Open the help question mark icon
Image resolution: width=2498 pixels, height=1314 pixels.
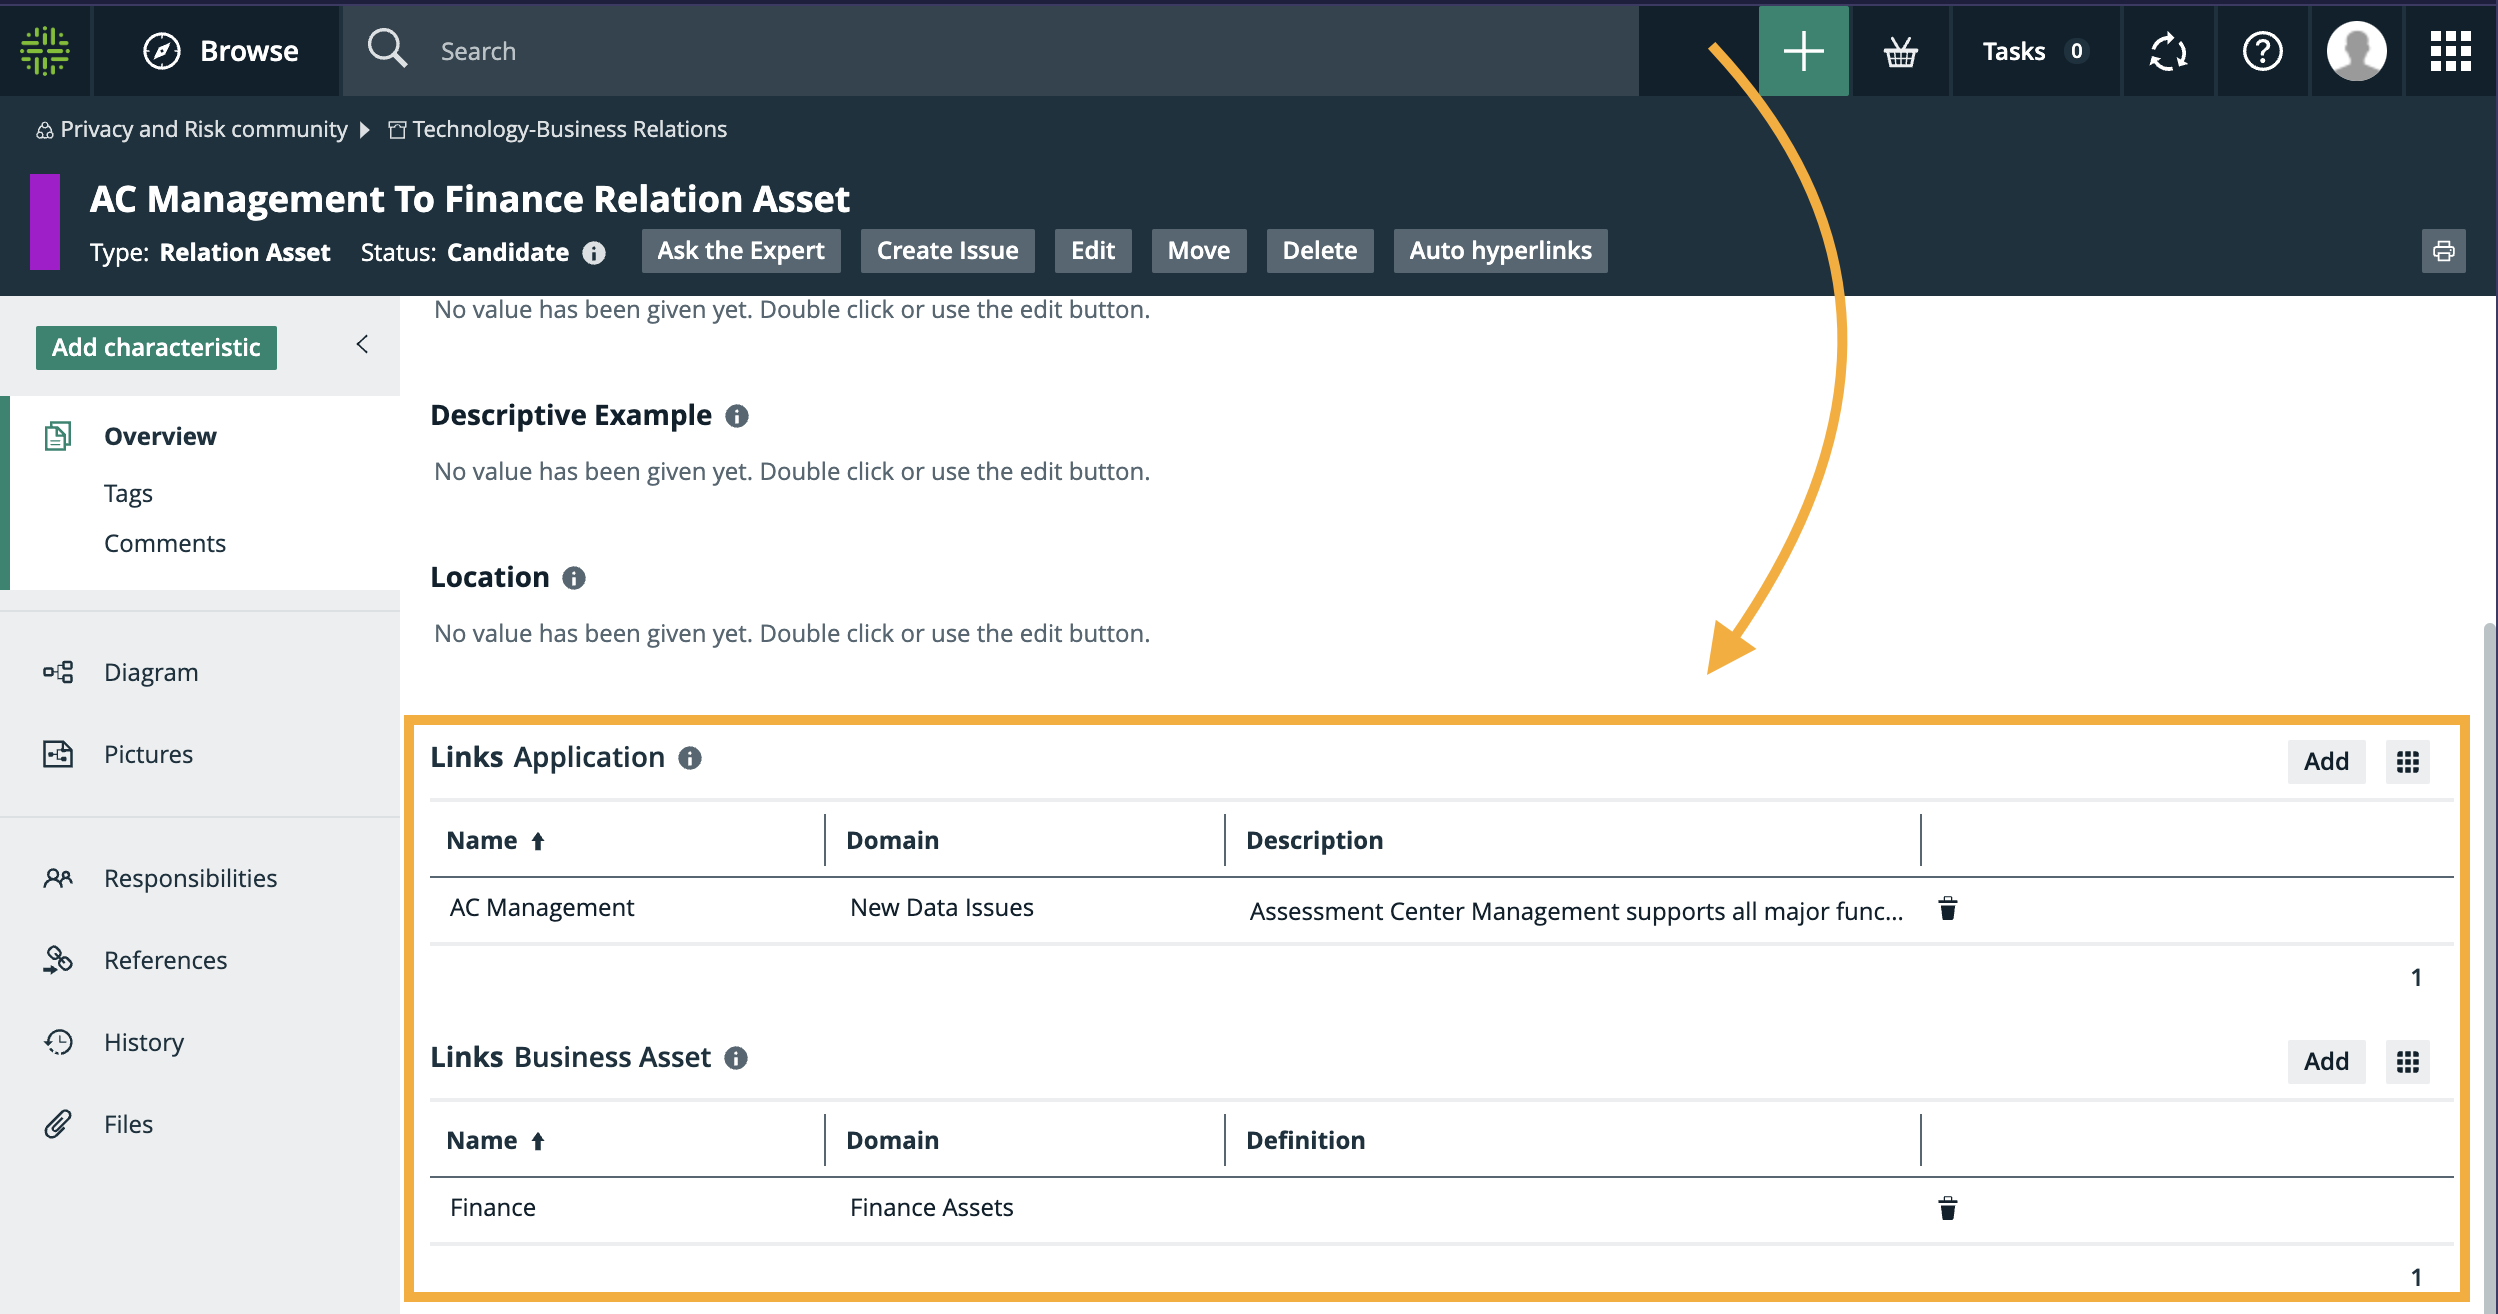(x=2262, y=51)
